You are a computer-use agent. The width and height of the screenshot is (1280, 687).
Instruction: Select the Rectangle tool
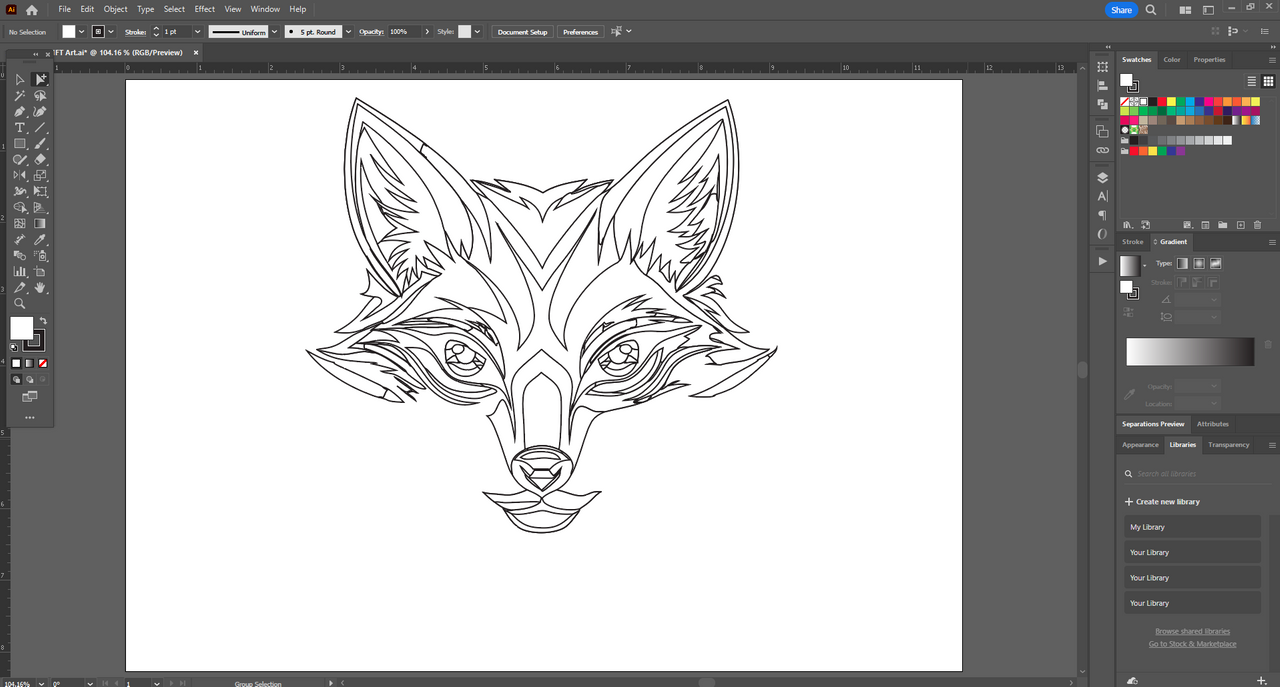(x=19, y=144)
